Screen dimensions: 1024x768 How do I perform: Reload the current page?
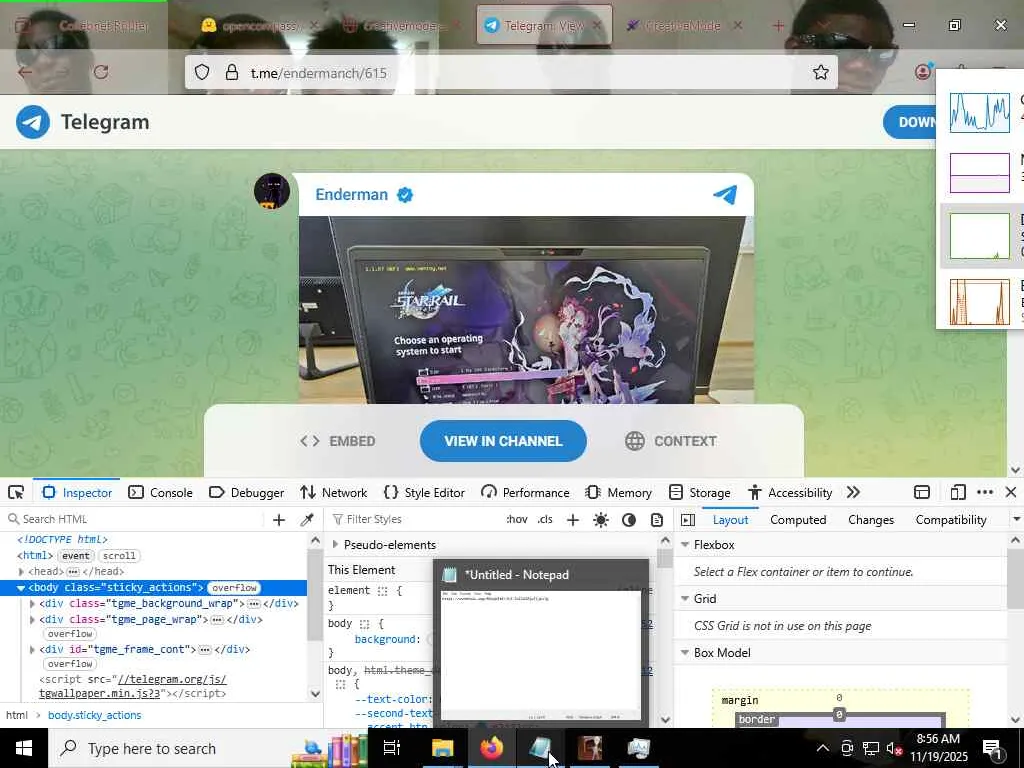[101, 72]
